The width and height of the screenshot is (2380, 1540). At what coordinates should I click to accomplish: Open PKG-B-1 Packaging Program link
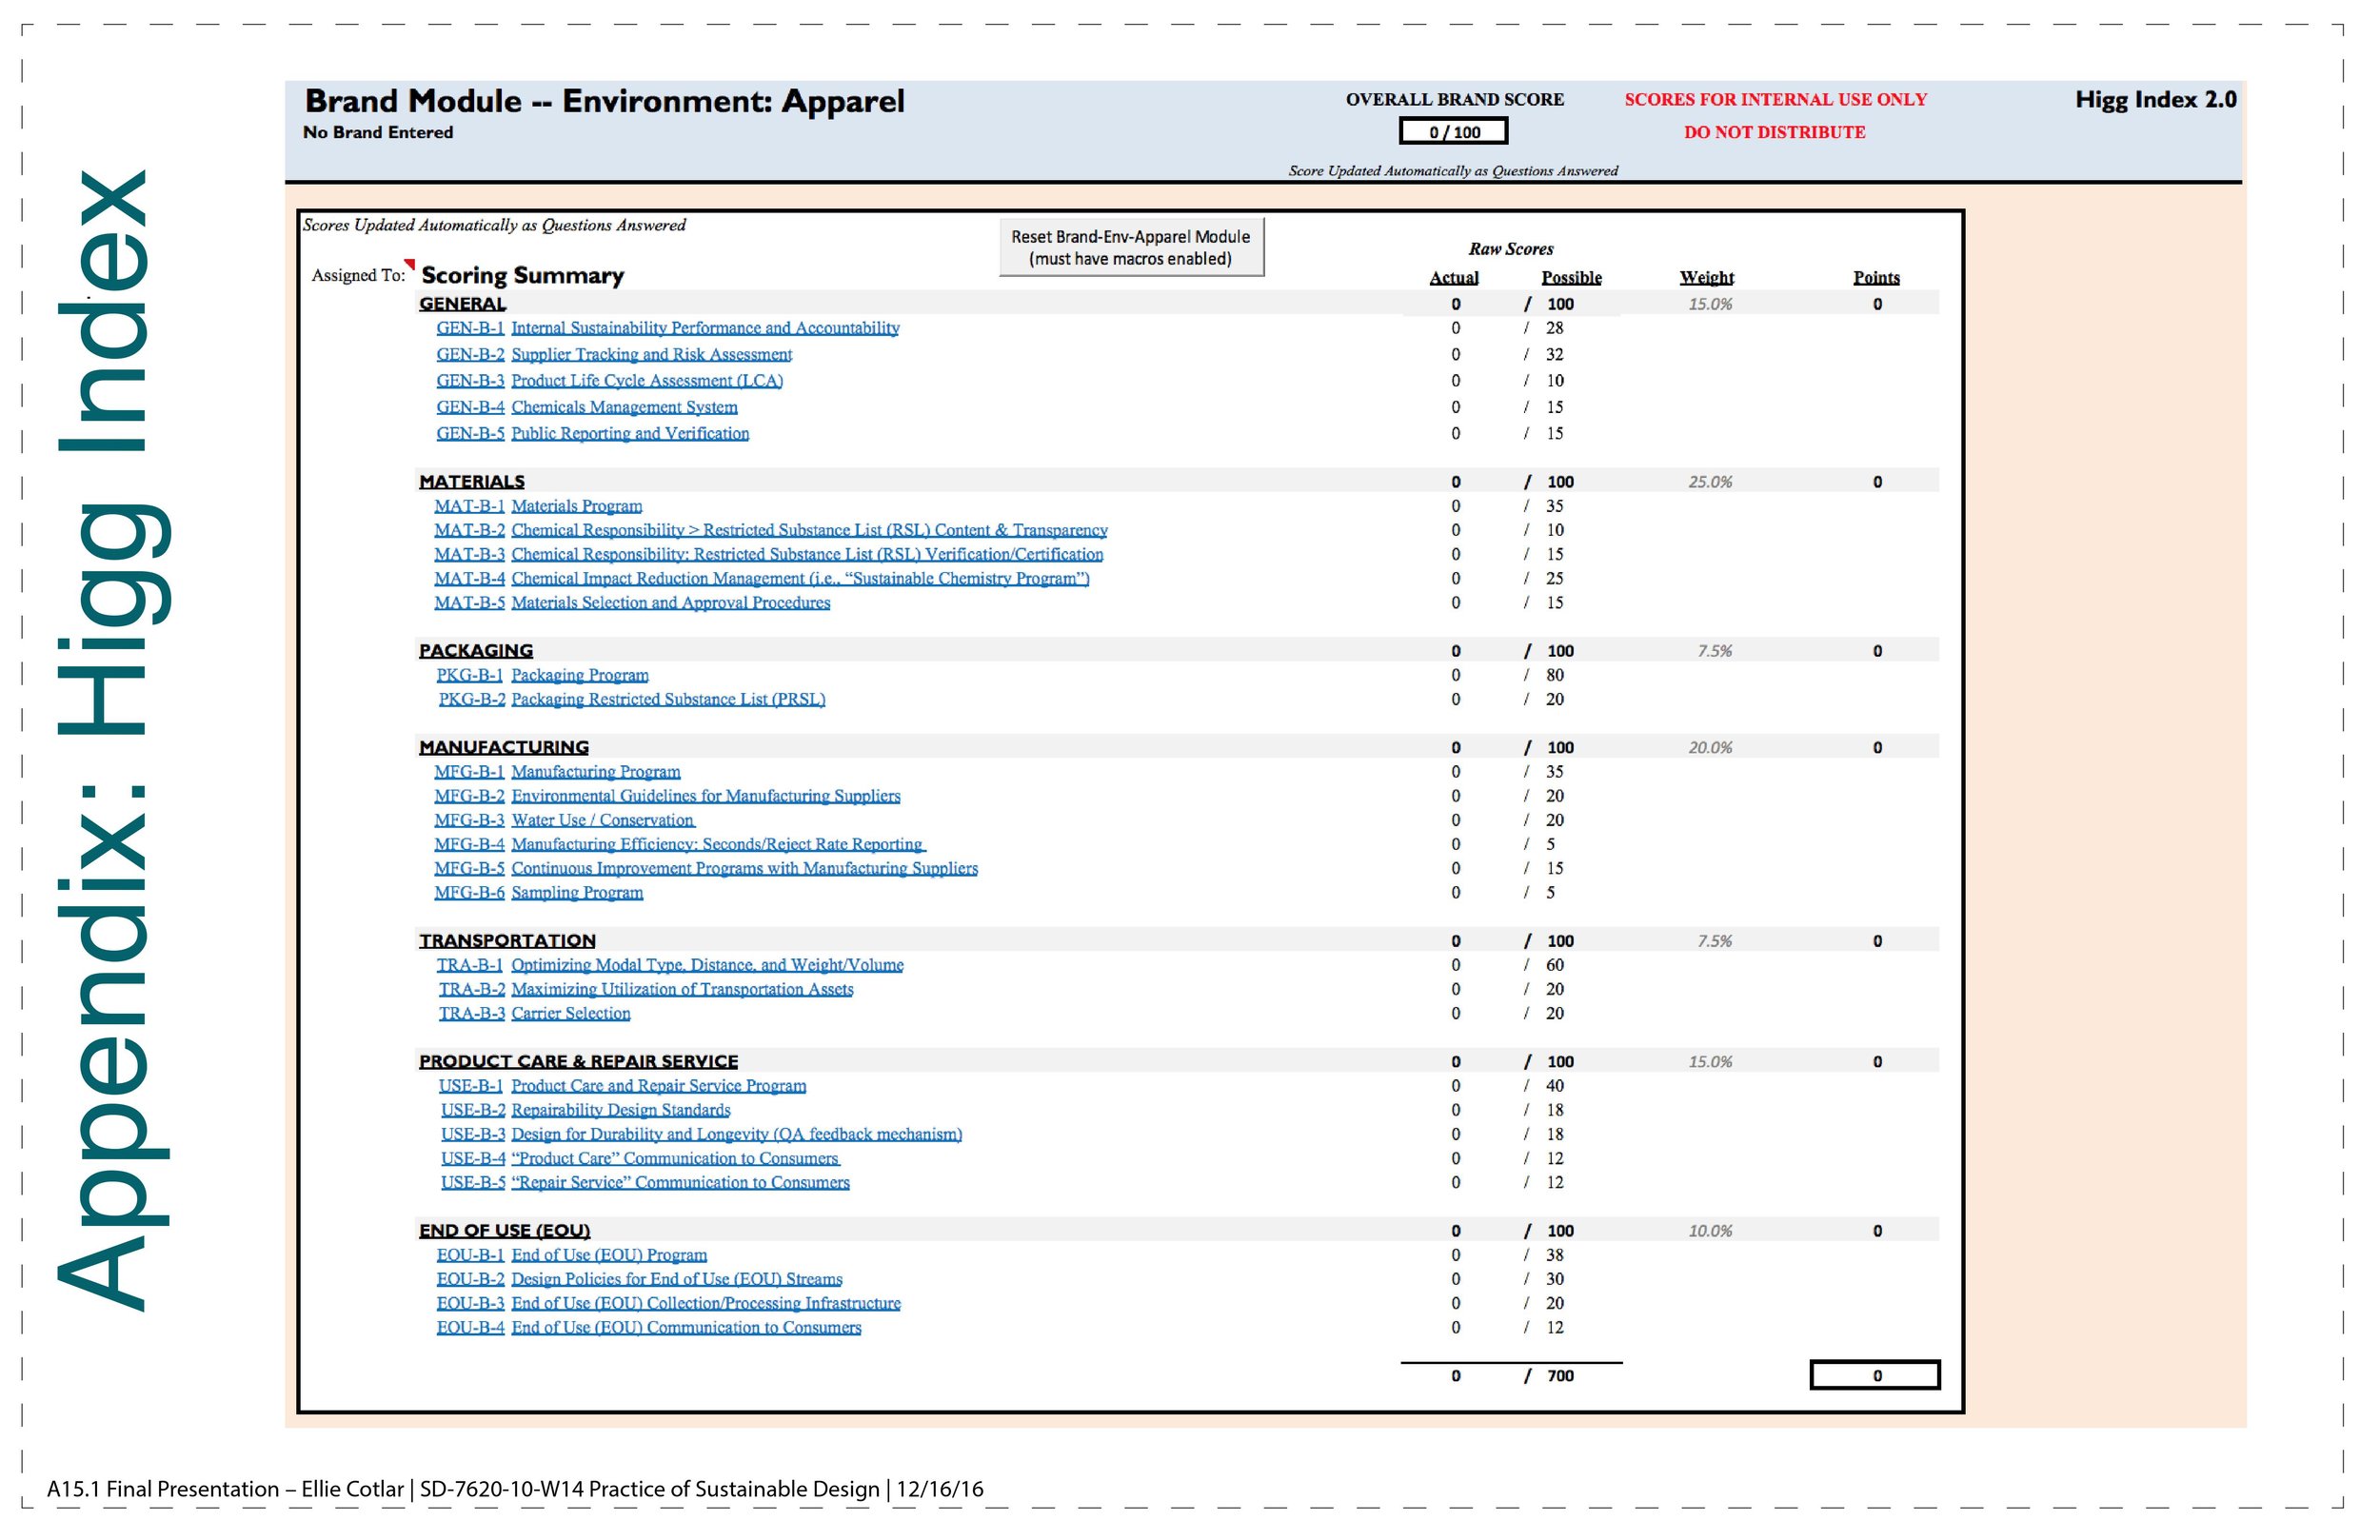point(579,675)
